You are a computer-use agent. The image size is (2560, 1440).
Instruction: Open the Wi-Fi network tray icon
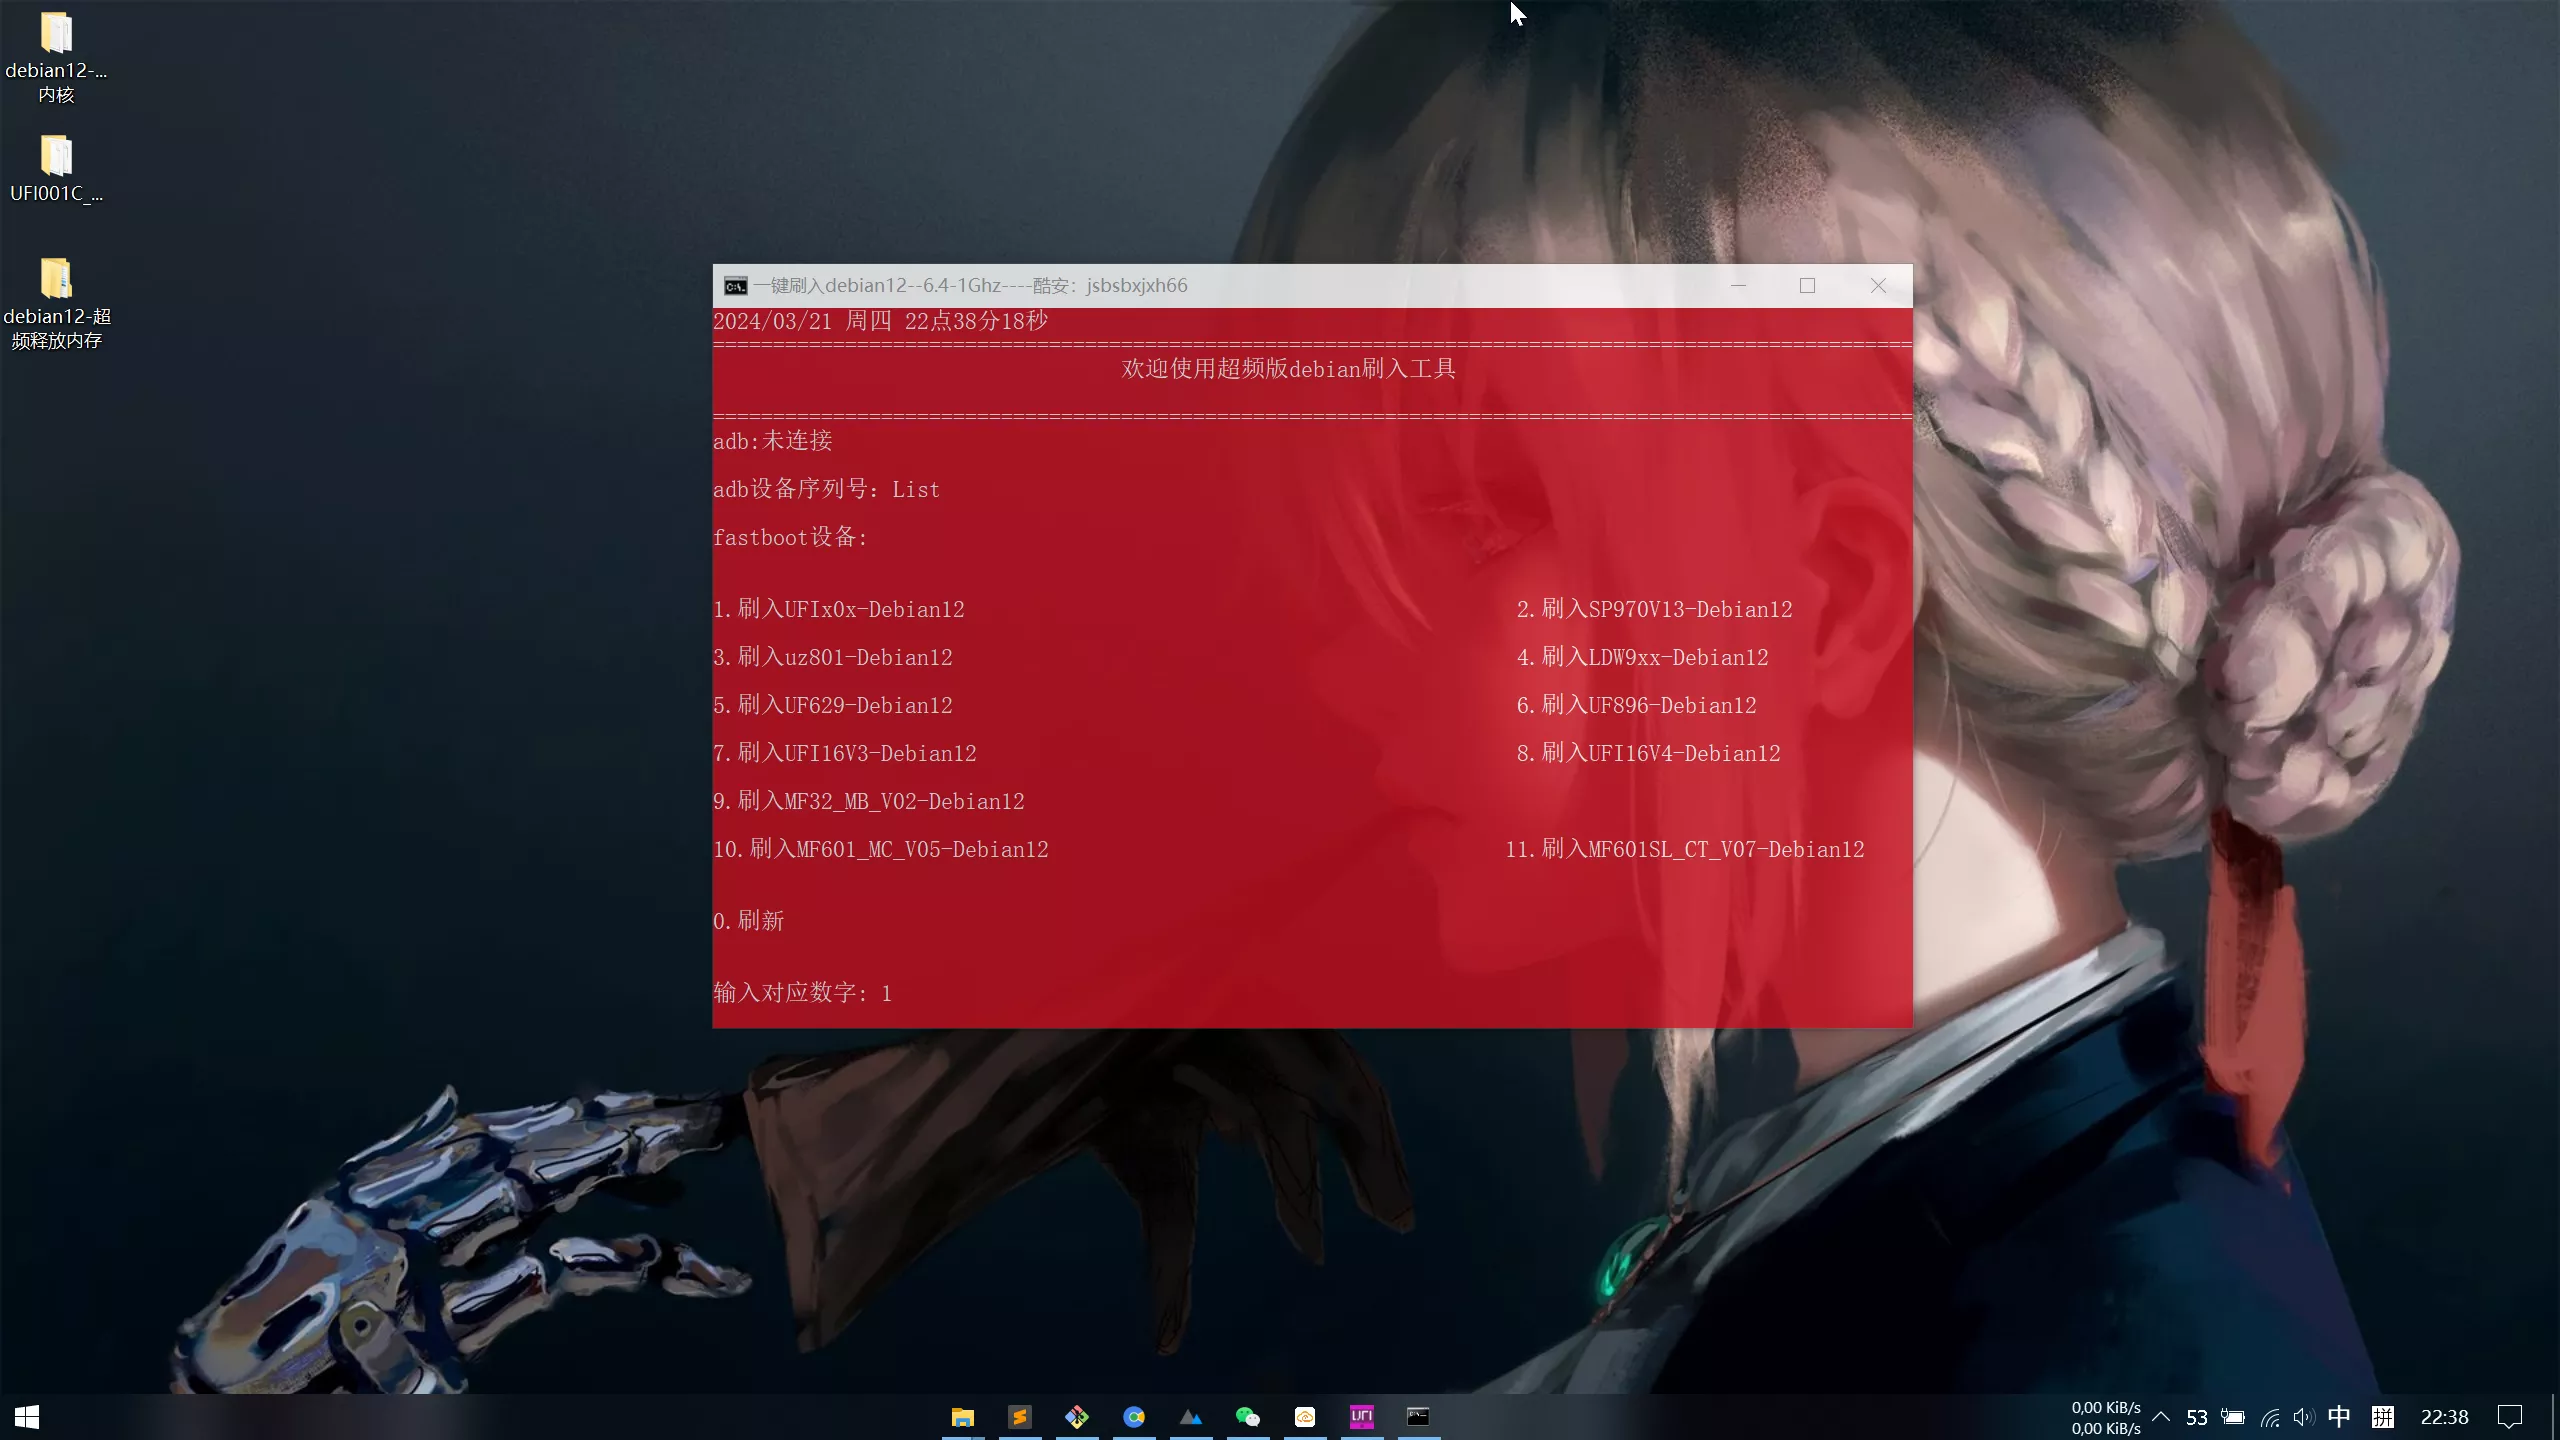2270,1418
